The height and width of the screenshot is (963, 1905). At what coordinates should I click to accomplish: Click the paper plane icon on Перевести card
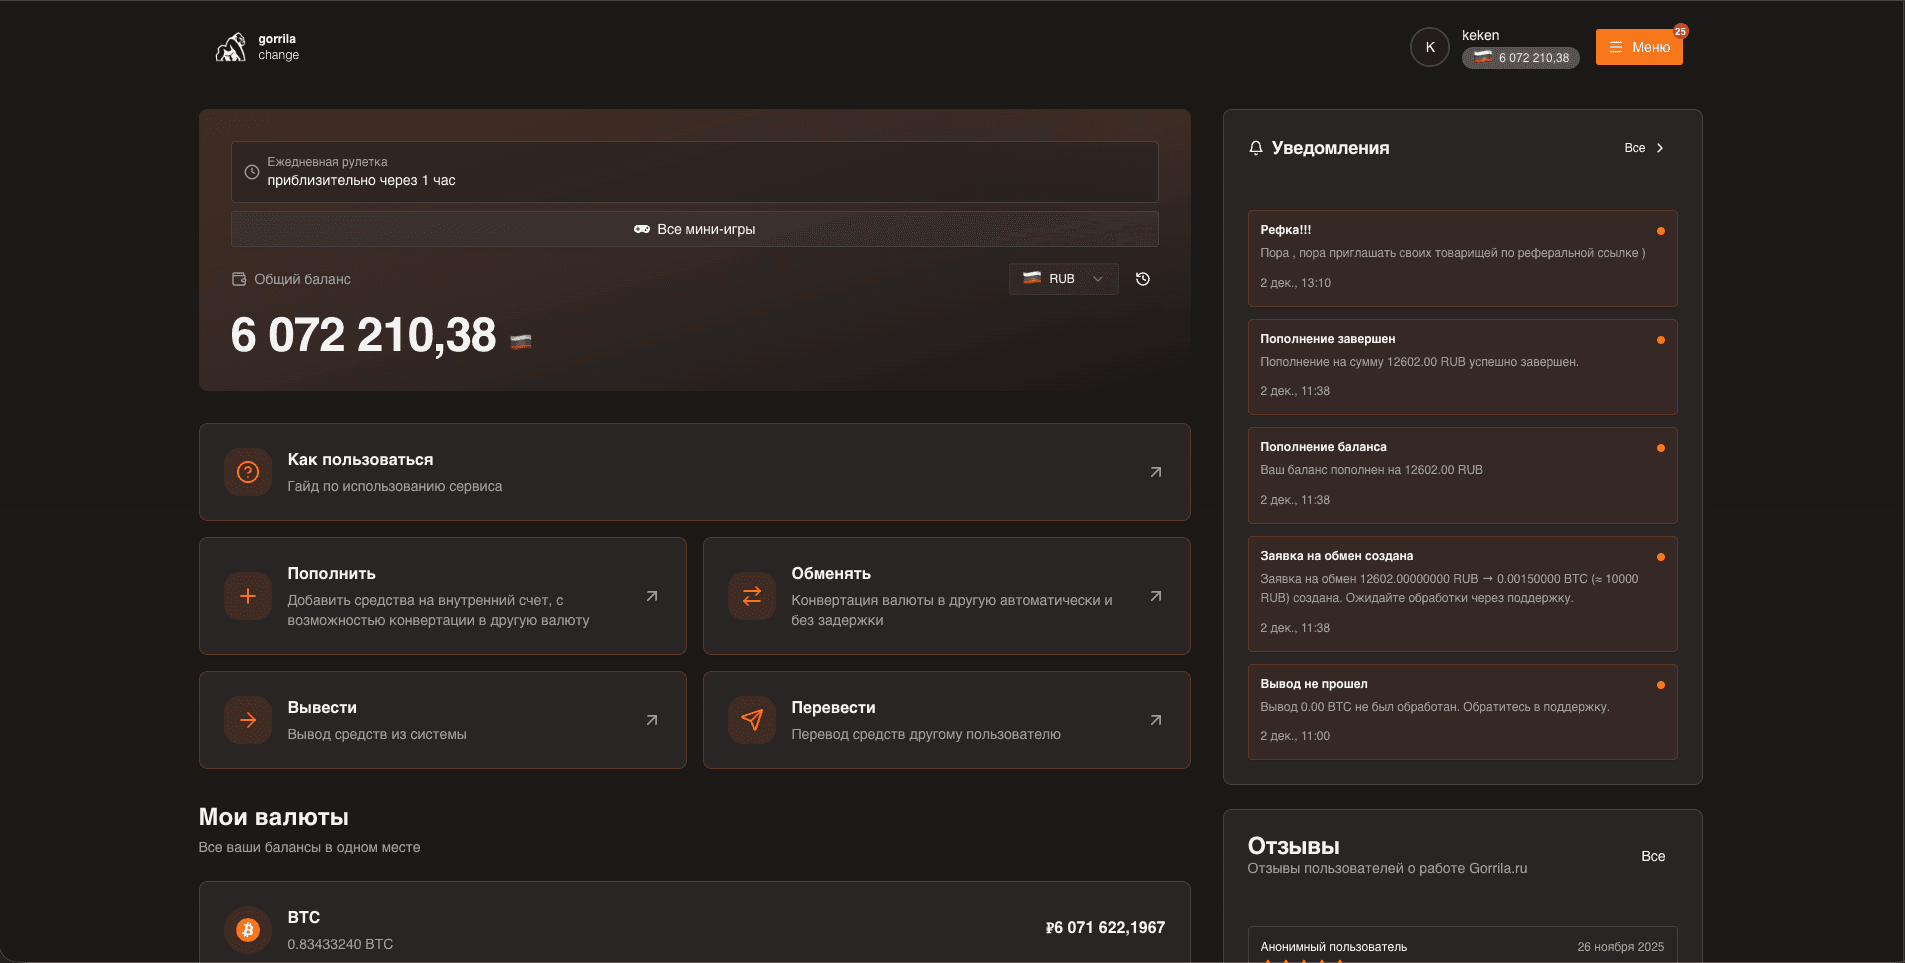click(751, 720)
